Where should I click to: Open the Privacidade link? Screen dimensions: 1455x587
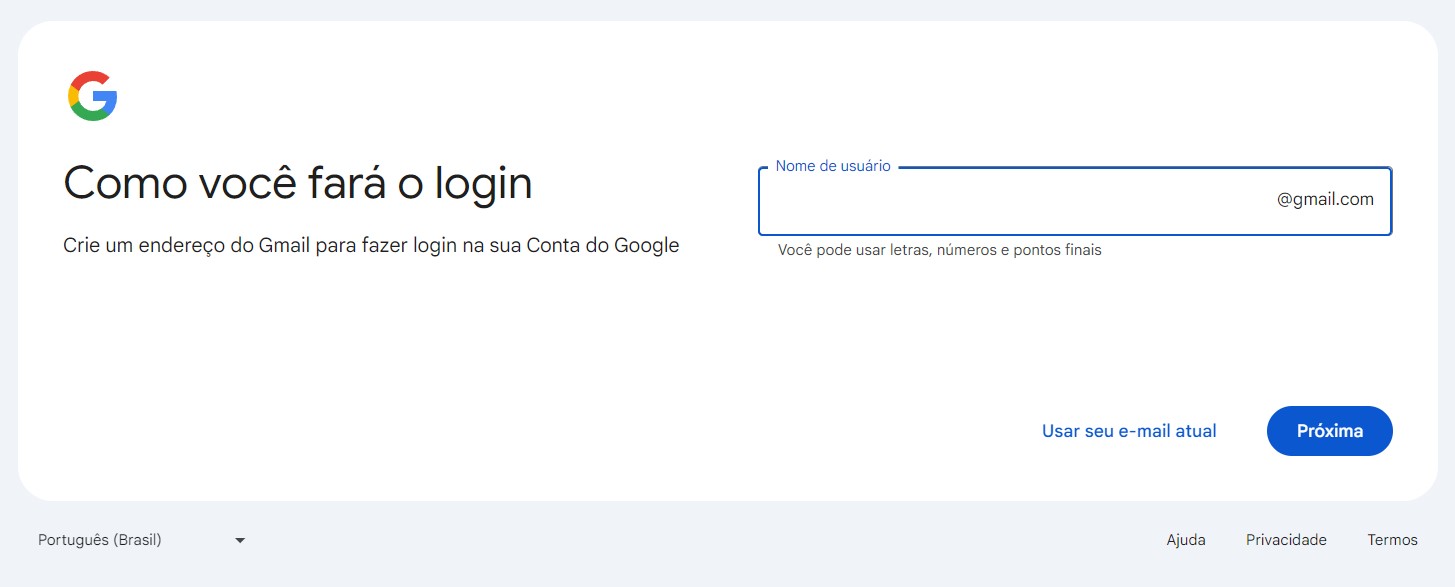click(1286, 540)
